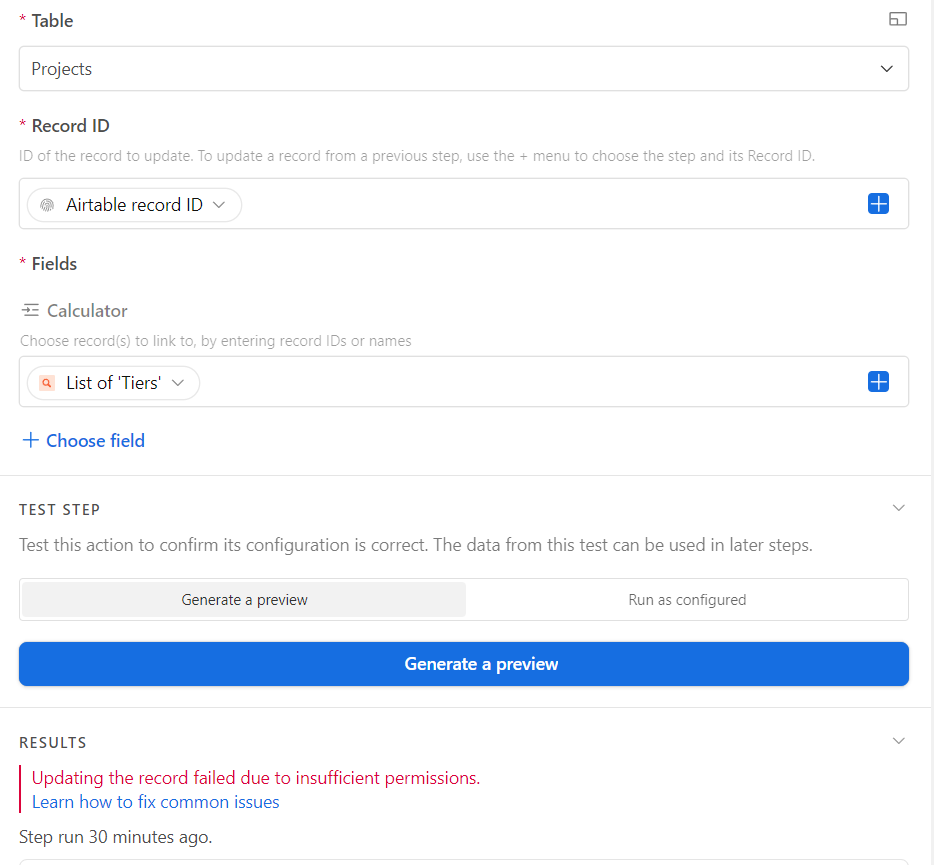
Task: Click the TEST STEP heading
Action: pyautogui.click(x=60, y=509)
